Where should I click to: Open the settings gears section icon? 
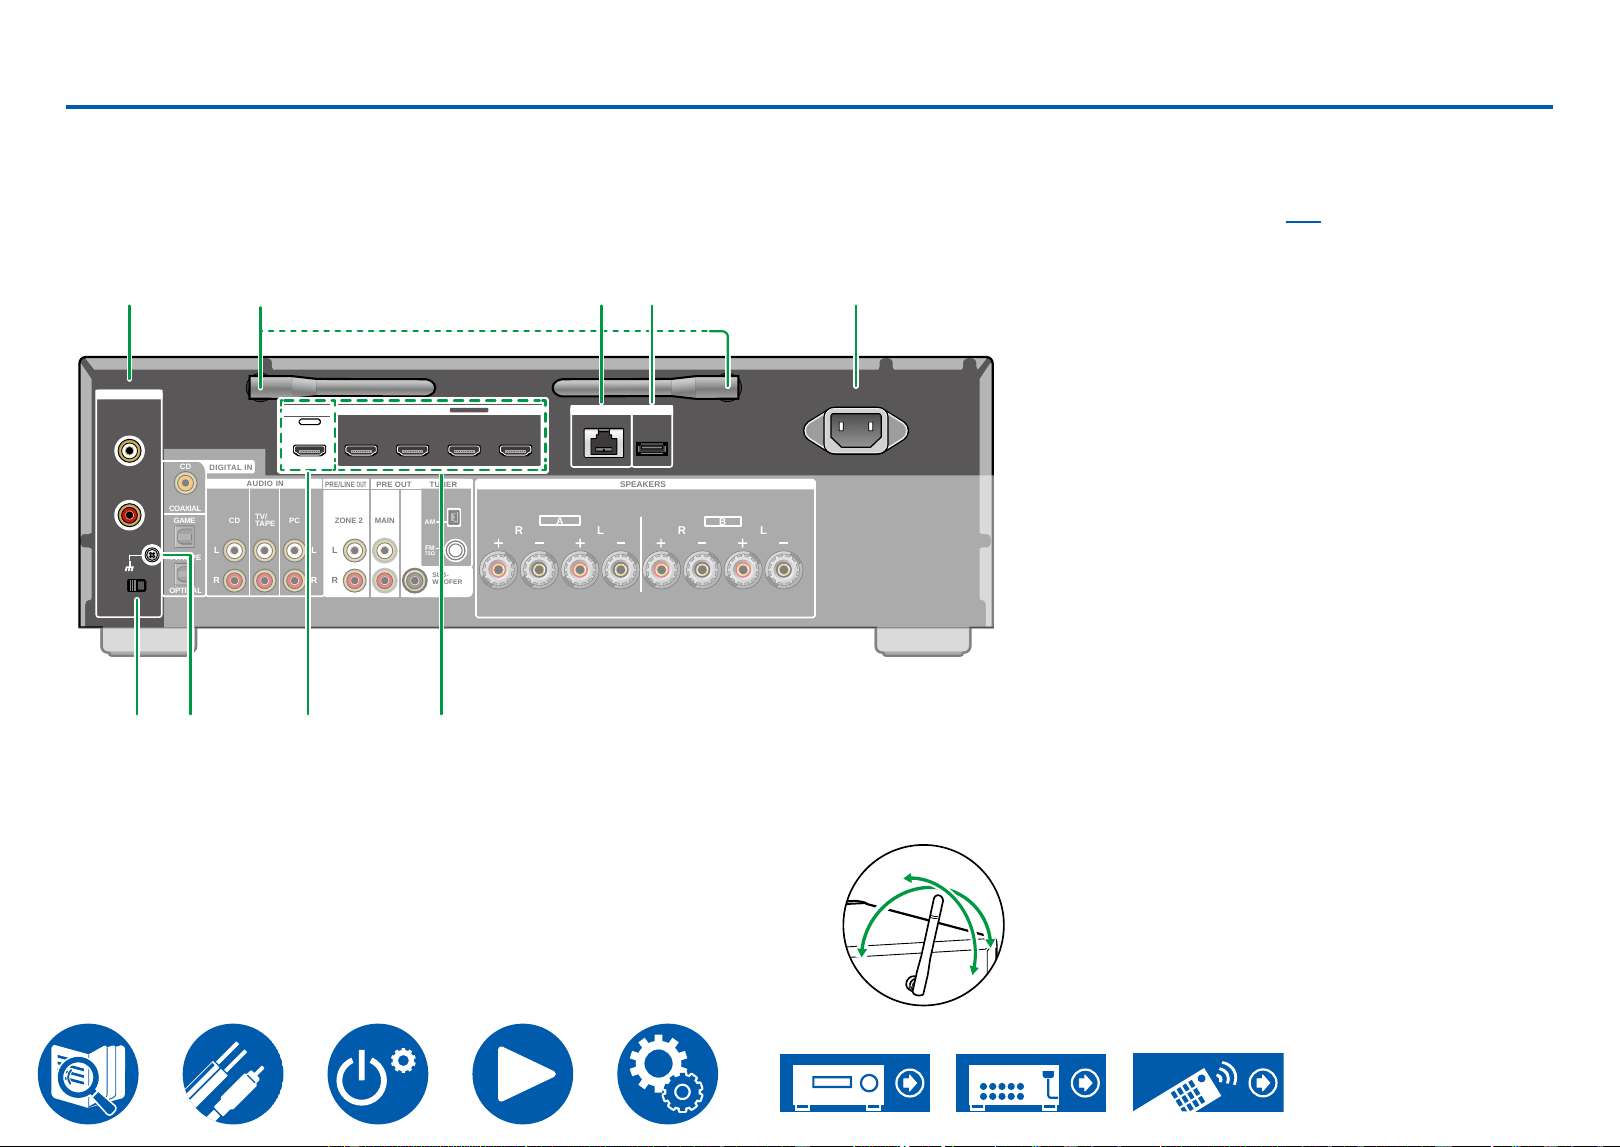(668, 1074)
